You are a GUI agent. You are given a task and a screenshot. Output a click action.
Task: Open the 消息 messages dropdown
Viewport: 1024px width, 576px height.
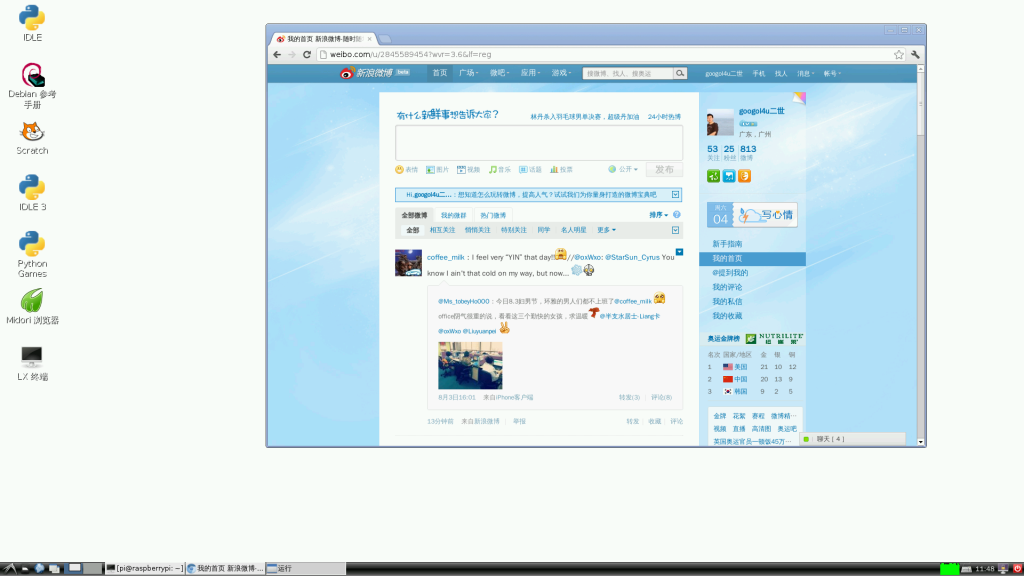pos(805,74)
